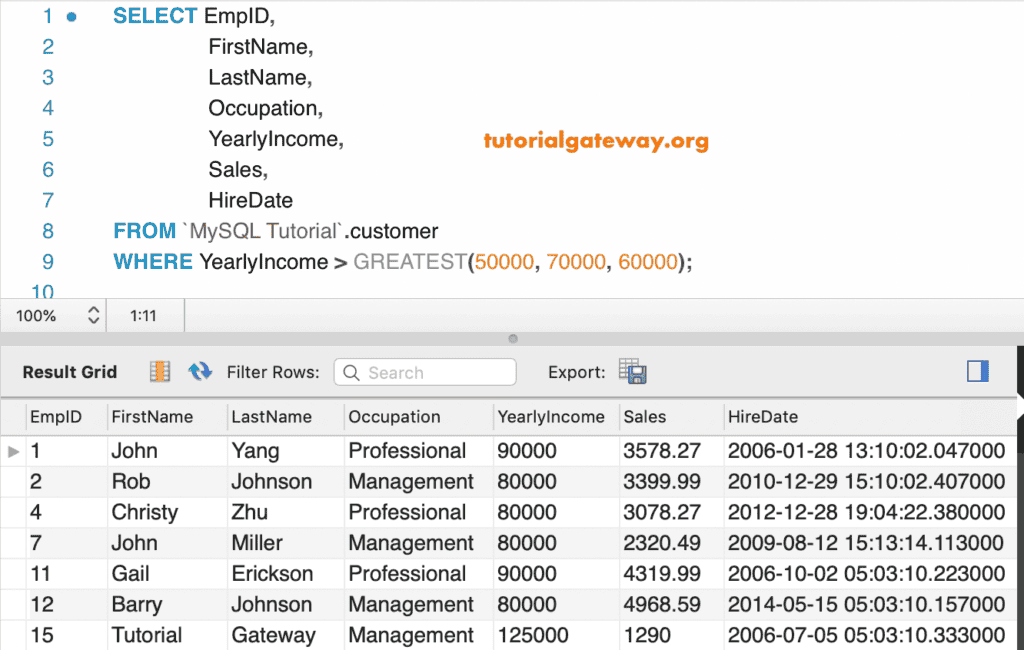This screenshot has height=650, width=1024.
Task: Click the WHERE keyword on line 9
Action: pos(153,261)
